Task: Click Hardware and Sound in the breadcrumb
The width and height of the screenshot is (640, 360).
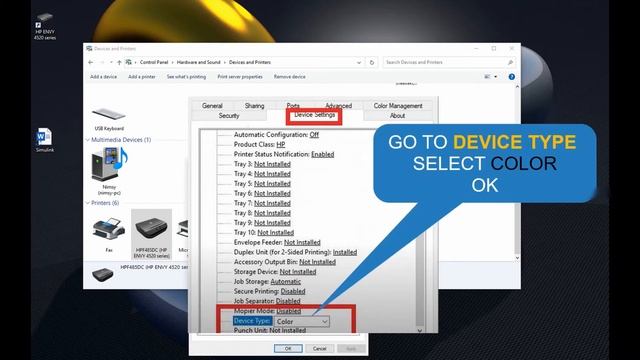Action: click(x=198, y=62)
